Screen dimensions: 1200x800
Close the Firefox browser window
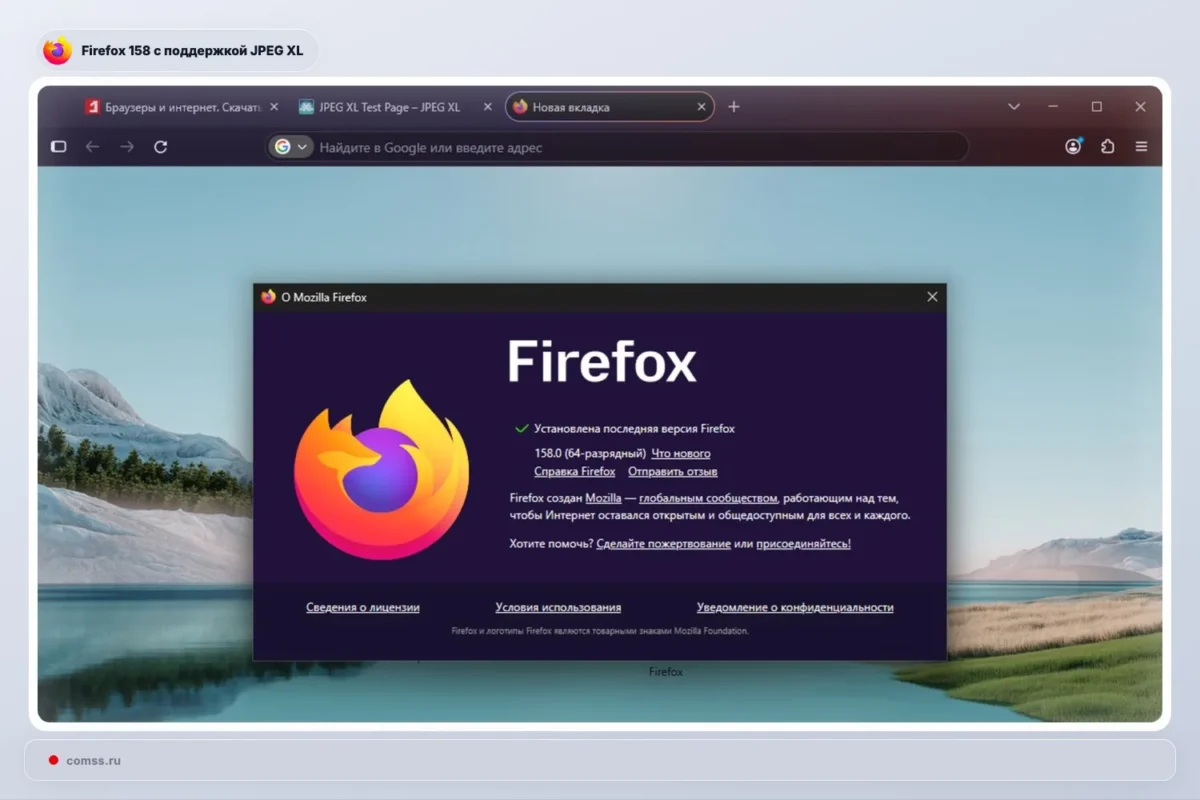coord(1140,107)
